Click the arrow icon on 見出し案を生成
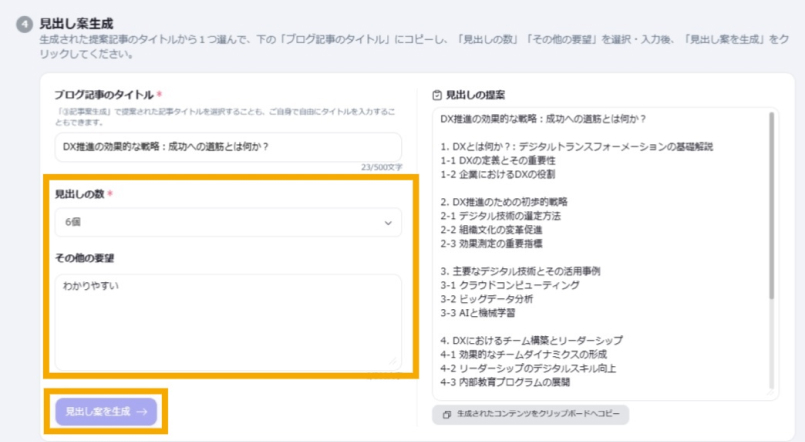The image size is (805, 442). pos(142,411)
